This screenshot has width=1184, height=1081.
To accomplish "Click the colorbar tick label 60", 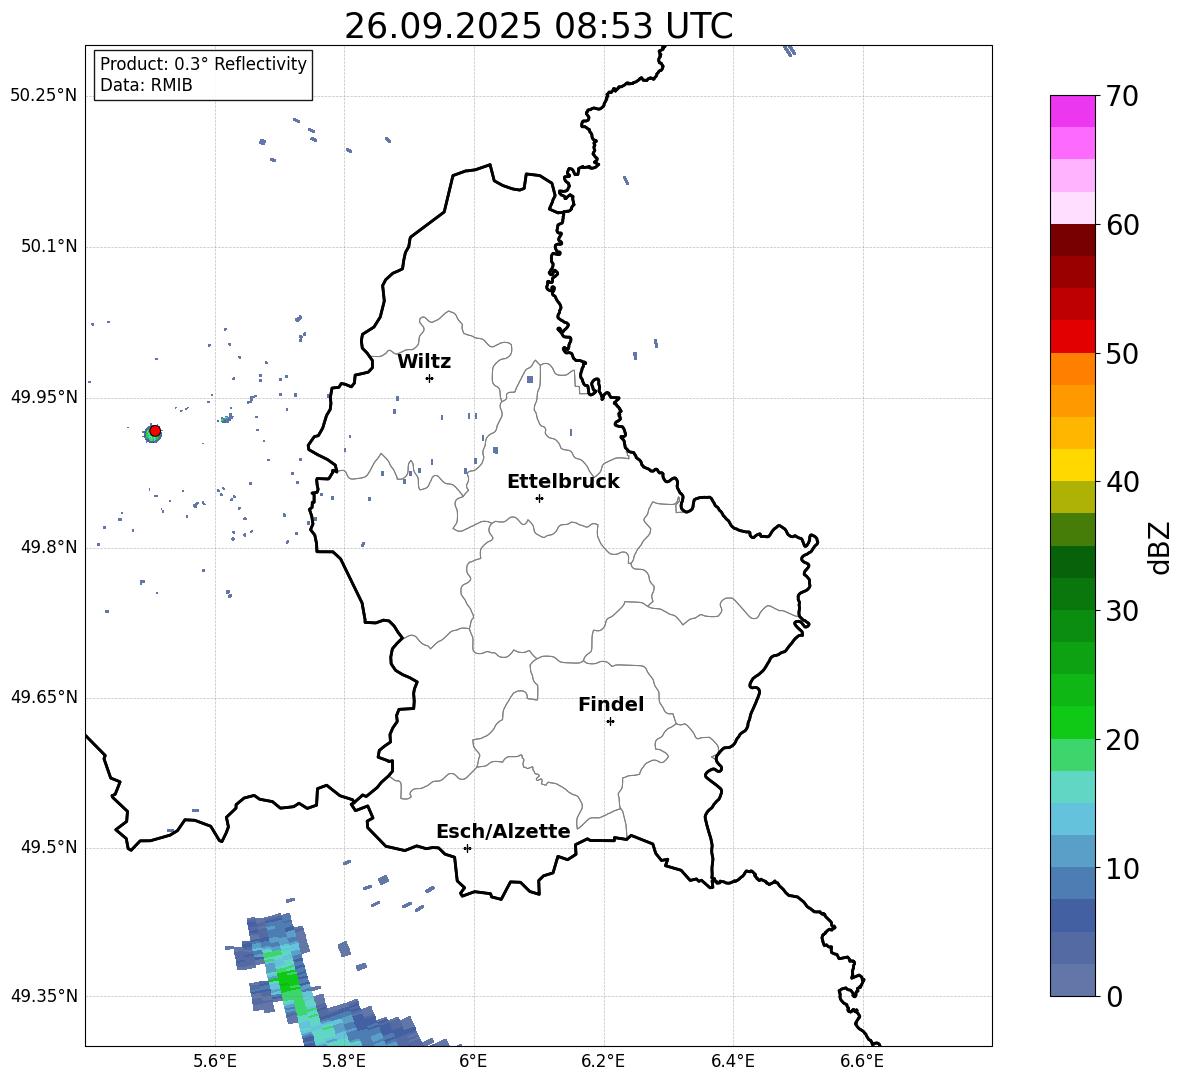I will tap(1122, 225).
